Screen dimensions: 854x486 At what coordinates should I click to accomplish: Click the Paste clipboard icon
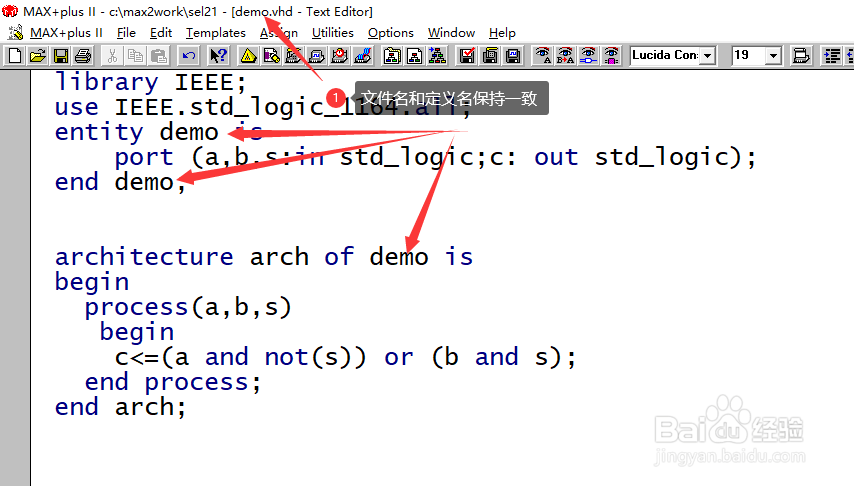coord(158,56)
